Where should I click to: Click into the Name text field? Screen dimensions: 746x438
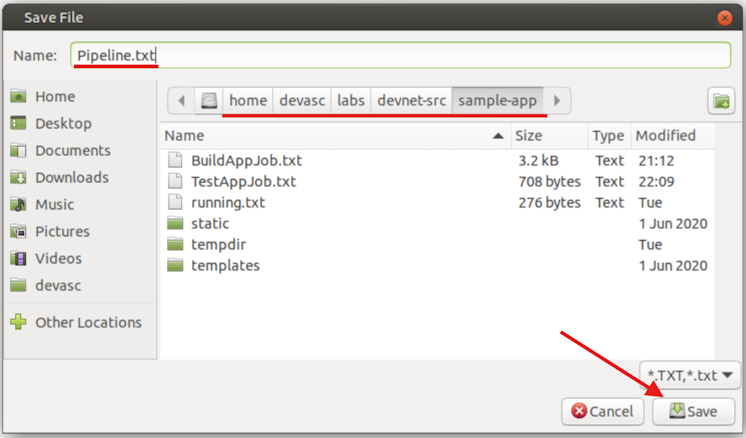point(400,55)
